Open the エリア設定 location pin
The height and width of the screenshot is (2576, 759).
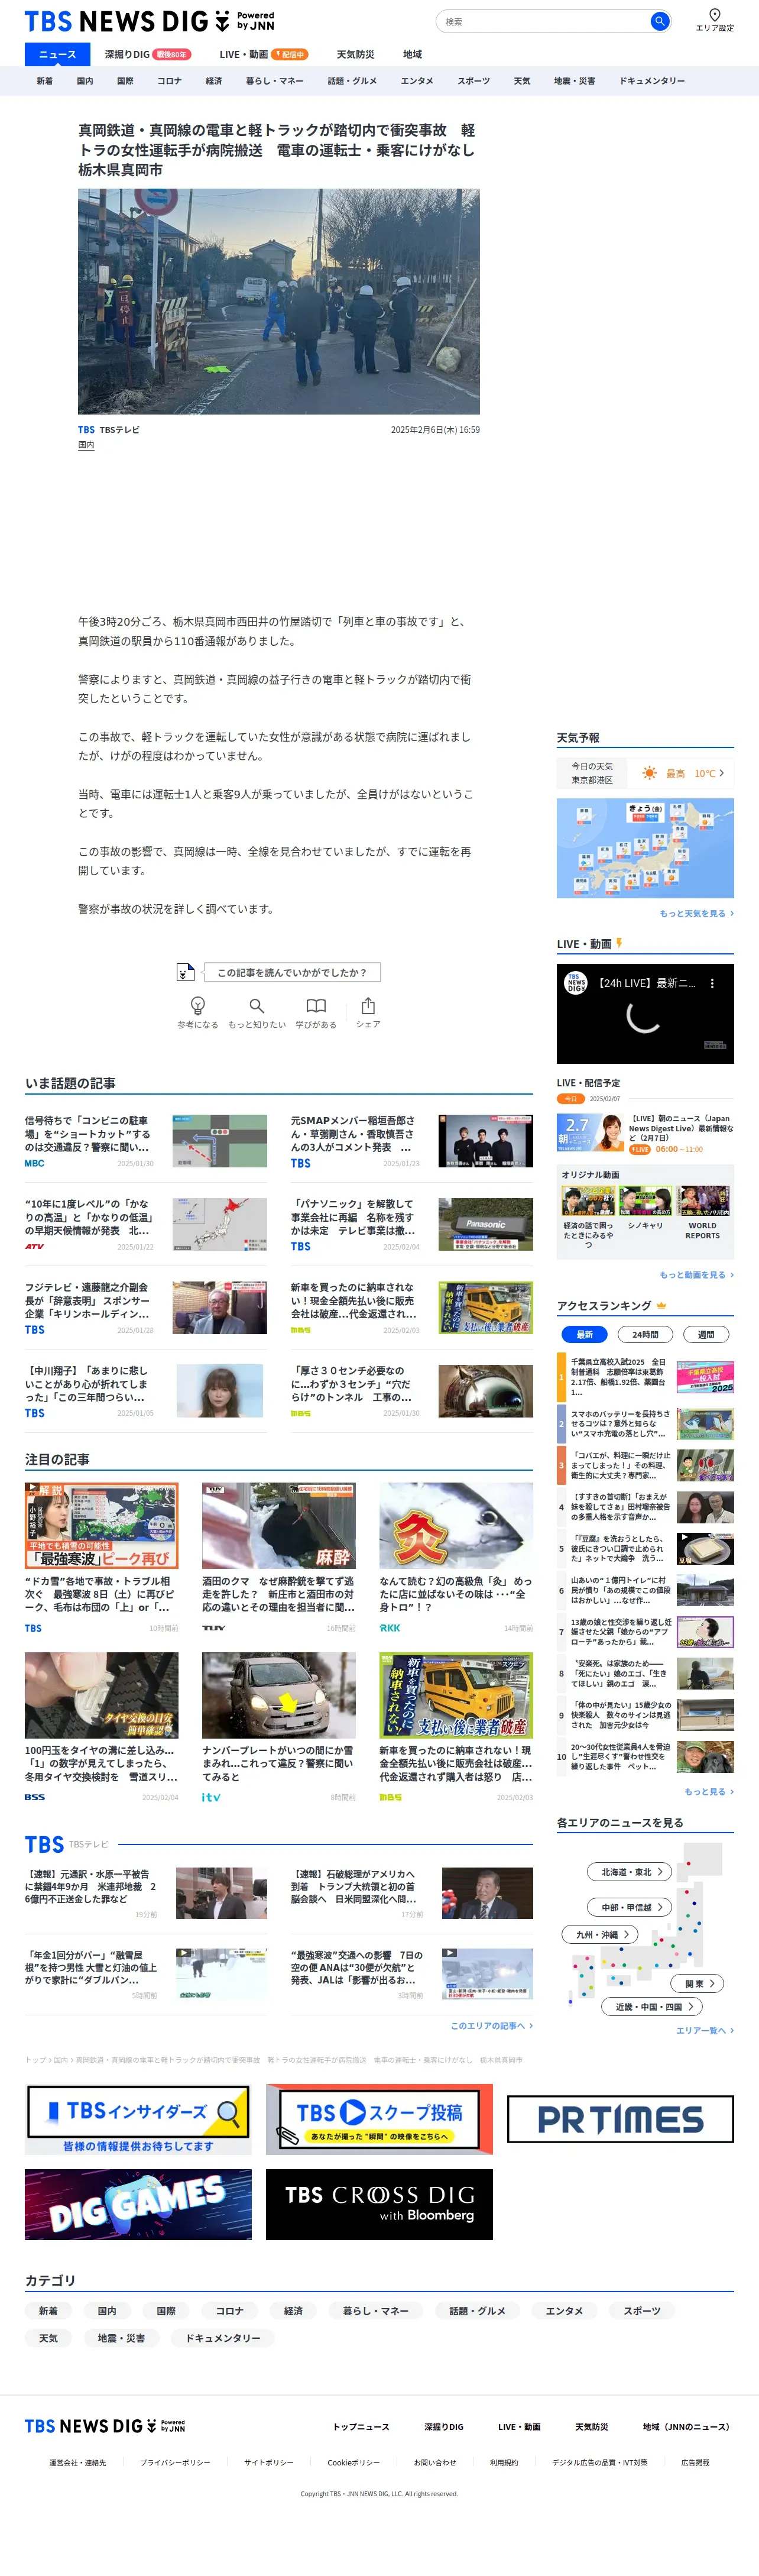pos(714,19)
